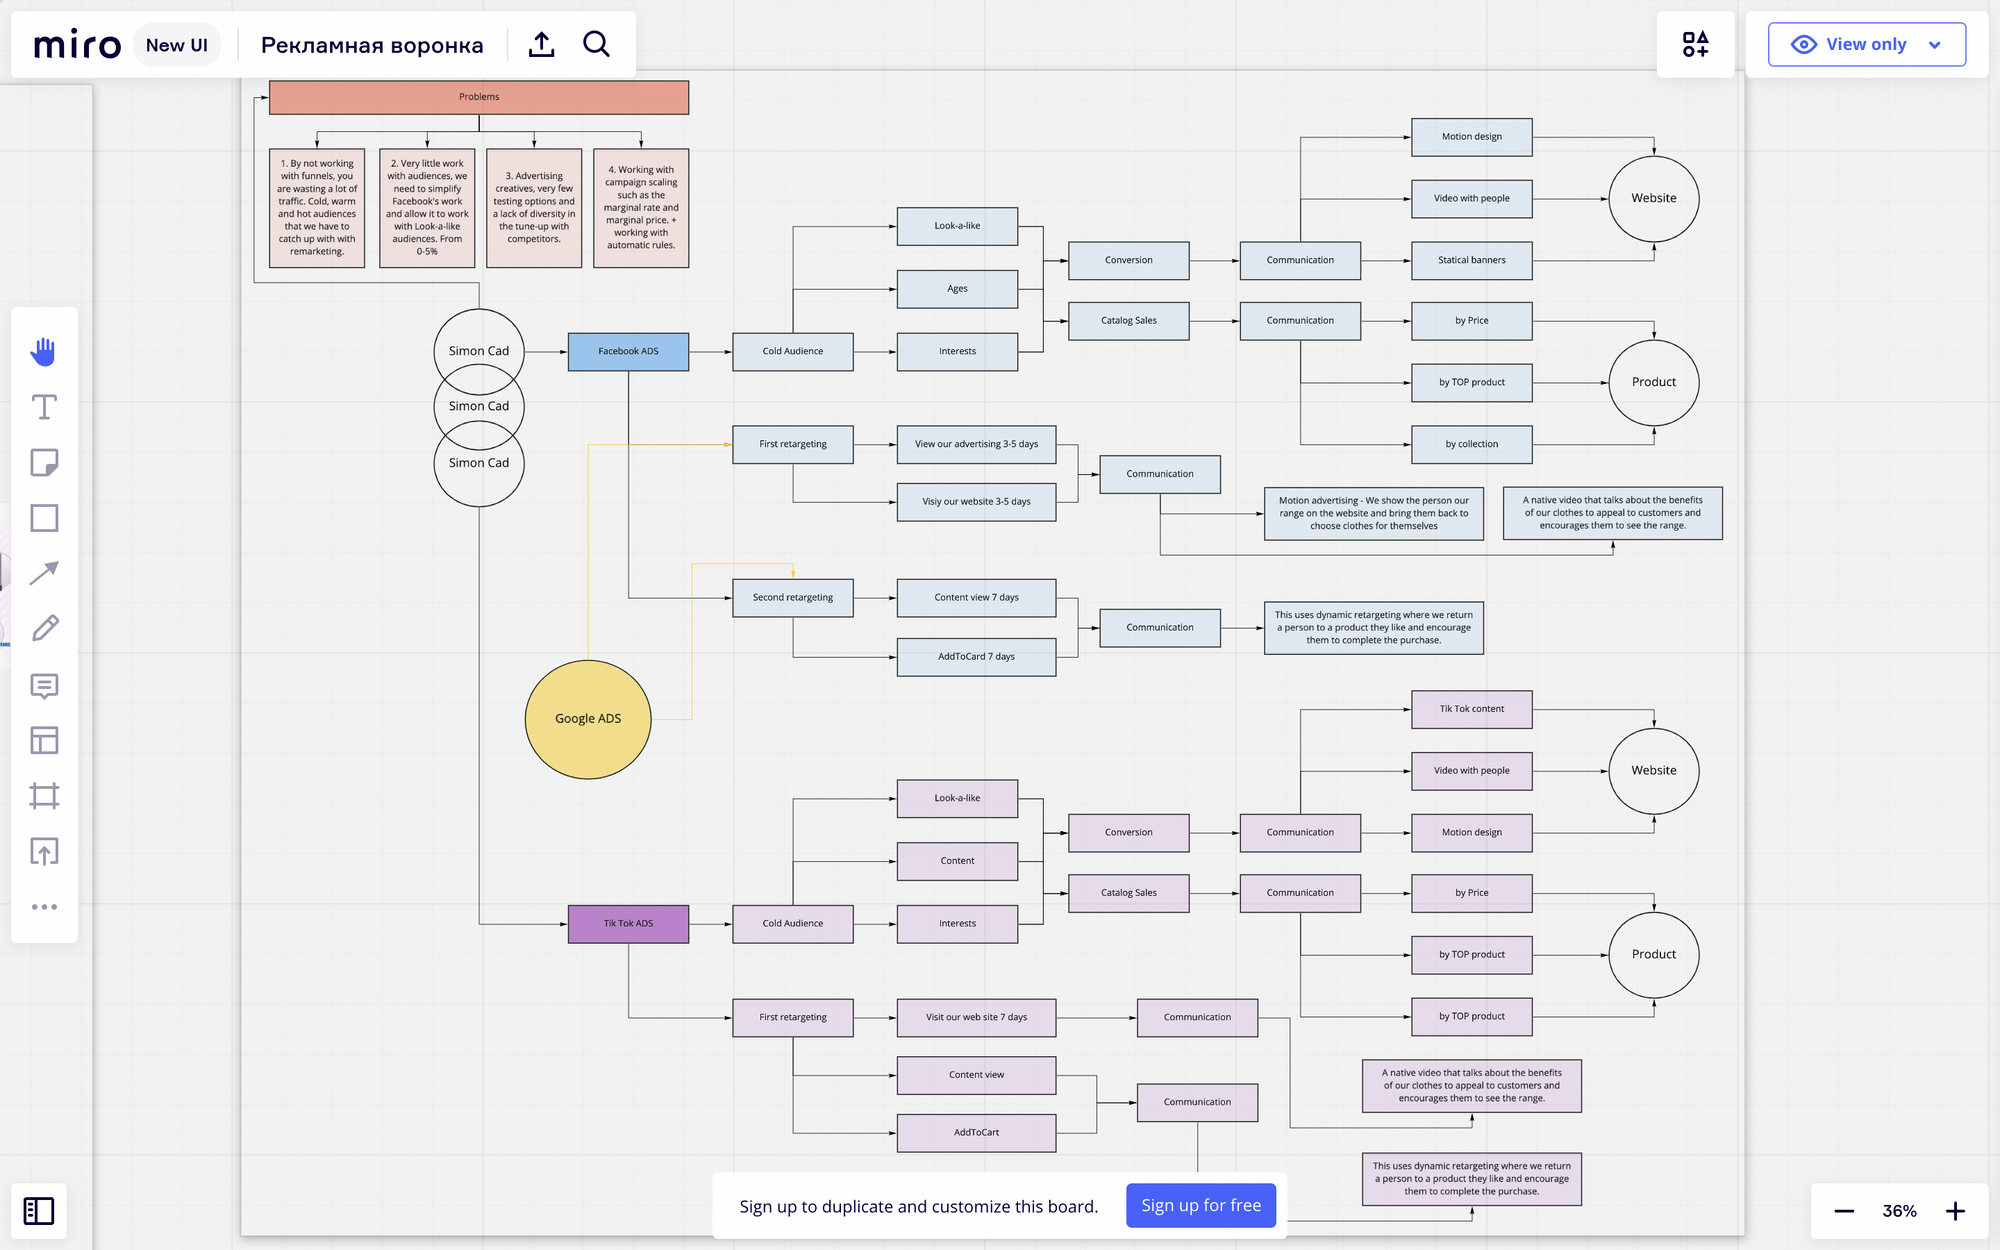Open zoom level 36% menu

[1899, 1211]
